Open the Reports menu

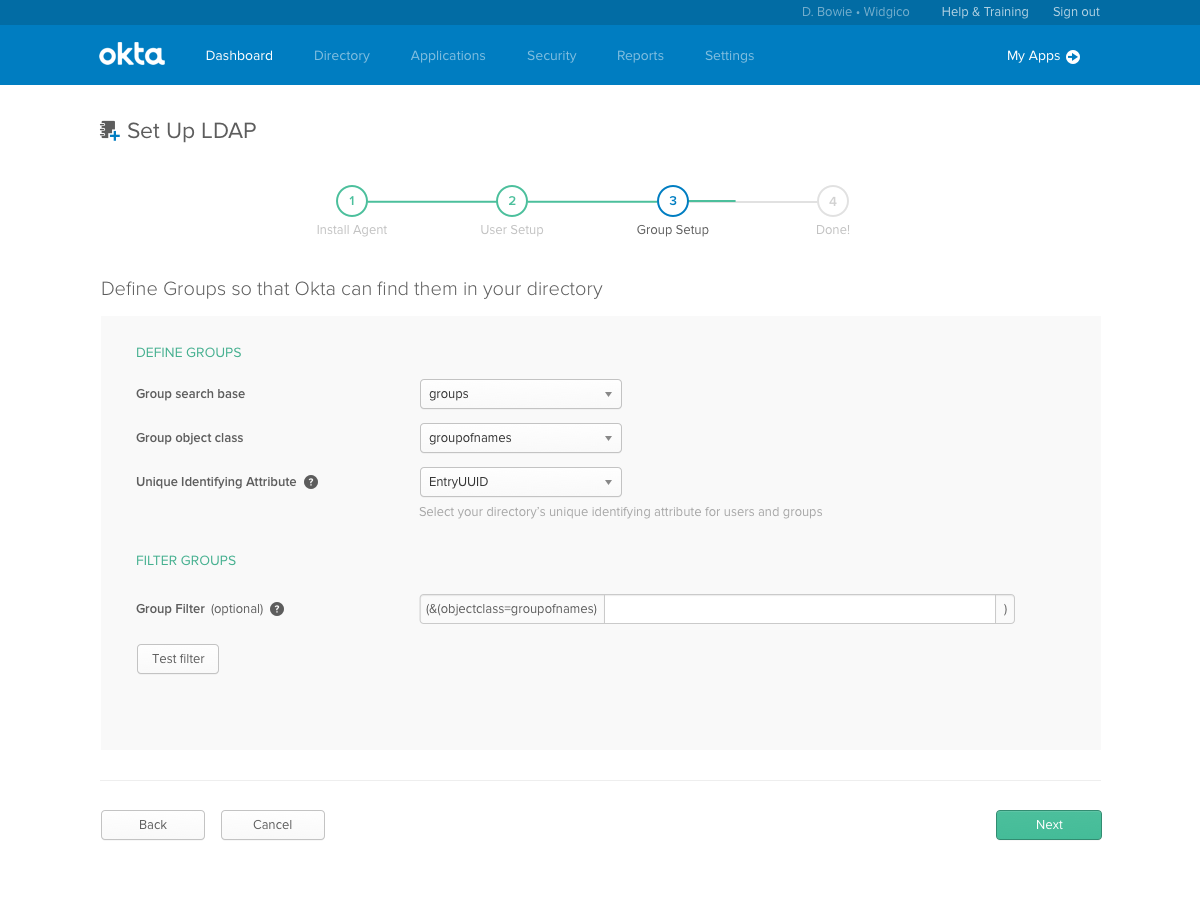click(x=640, y=56)
